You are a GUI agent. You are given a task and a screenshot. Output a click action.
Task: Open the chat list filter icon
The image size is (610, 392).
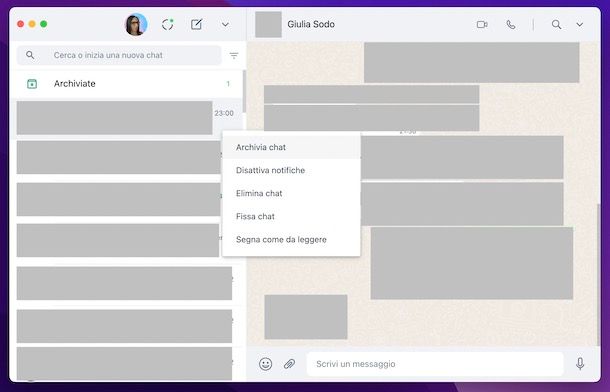point(234,55)
